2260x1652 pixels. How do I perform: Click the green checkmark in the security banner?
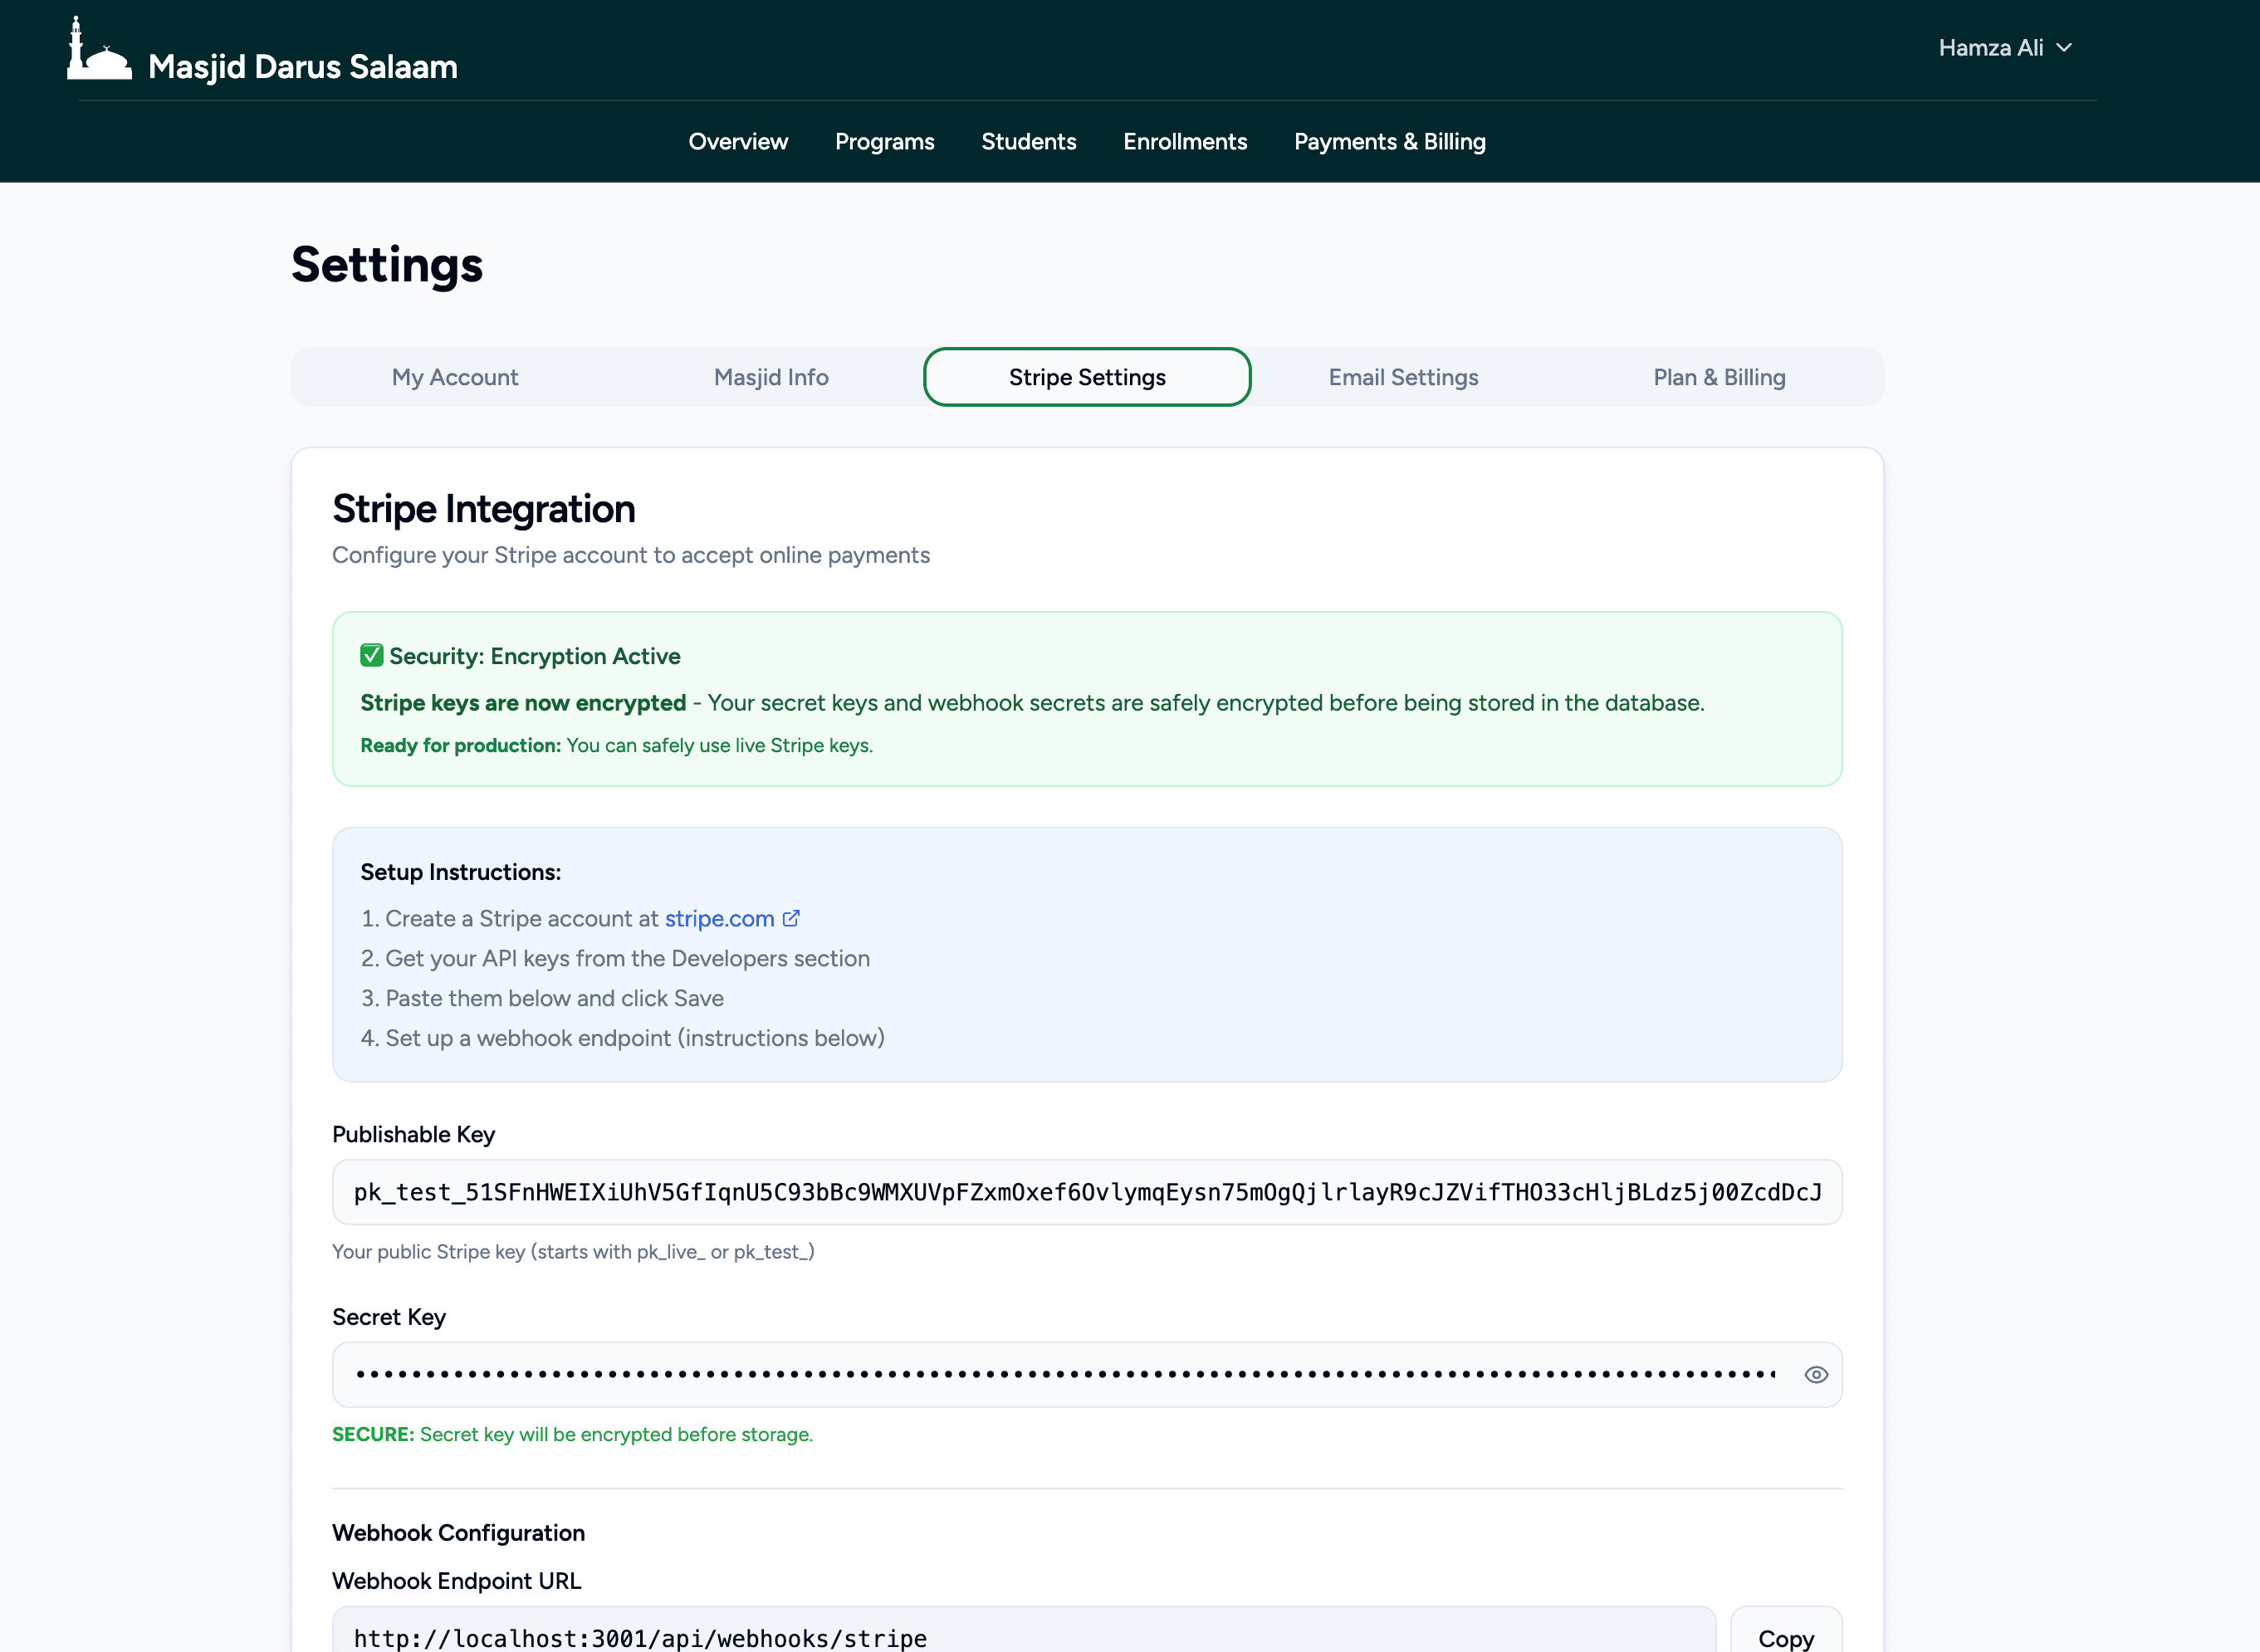pos(371,655)
